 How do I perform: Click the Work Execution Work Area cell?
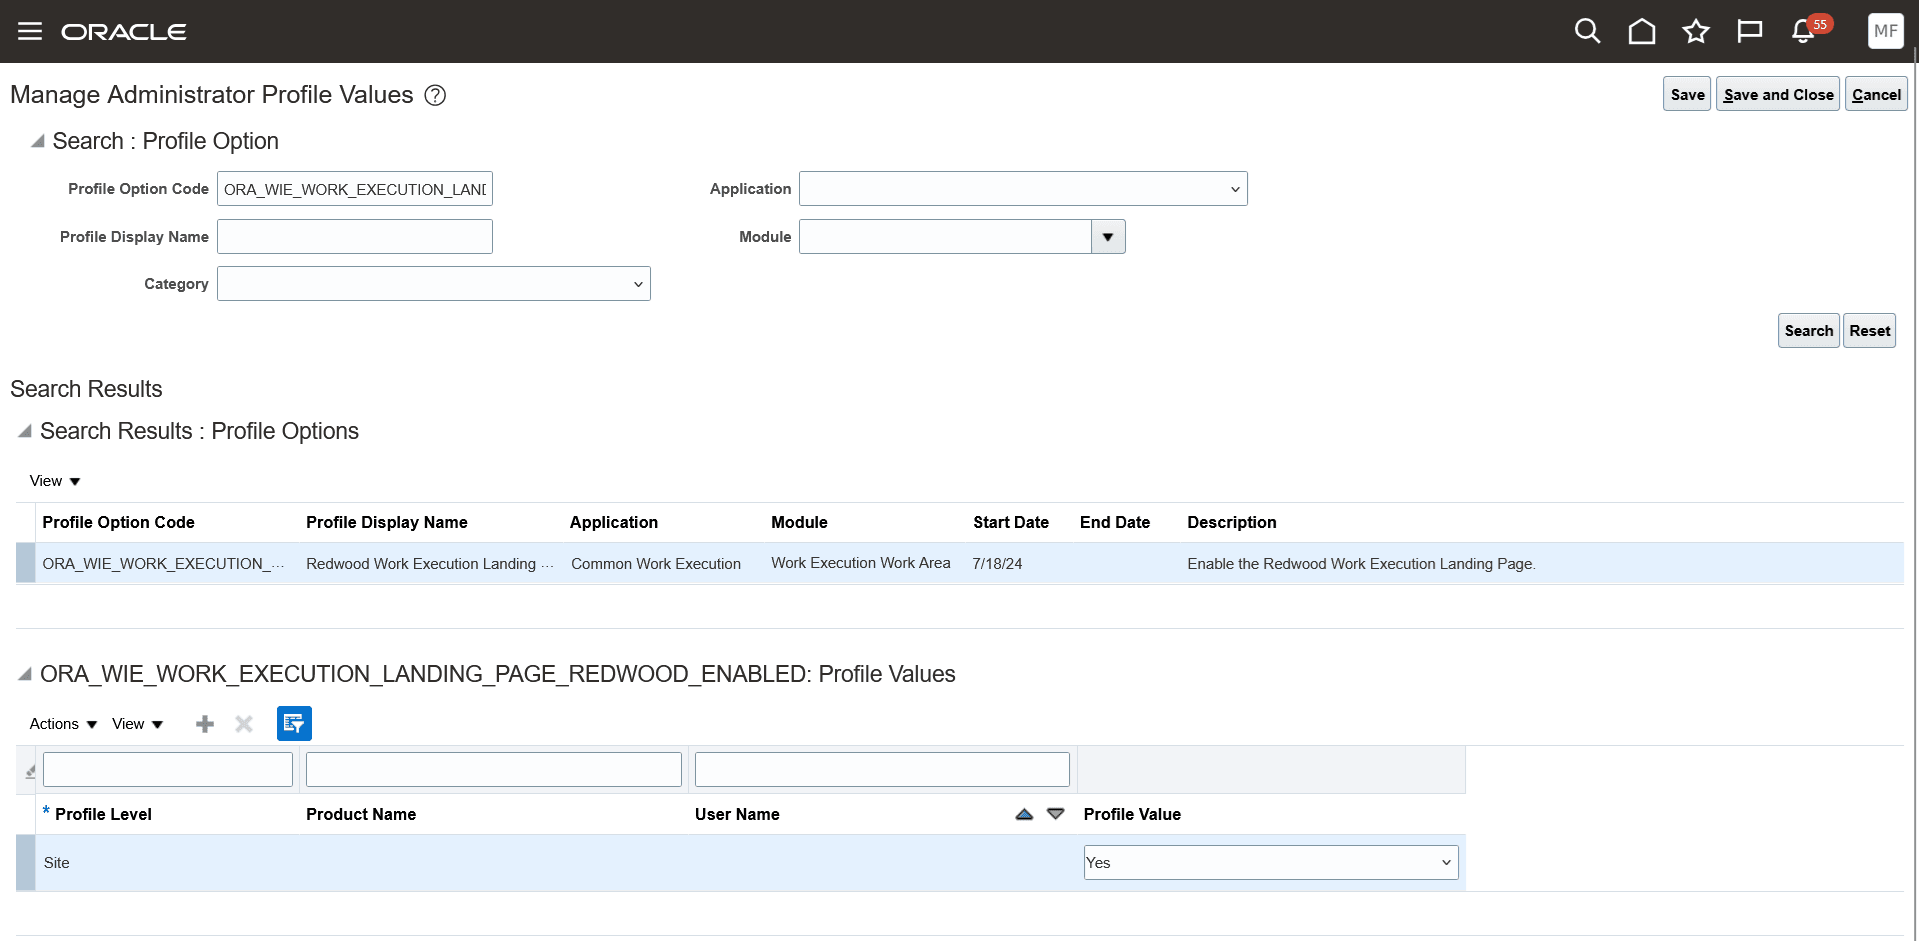point(861,563)
